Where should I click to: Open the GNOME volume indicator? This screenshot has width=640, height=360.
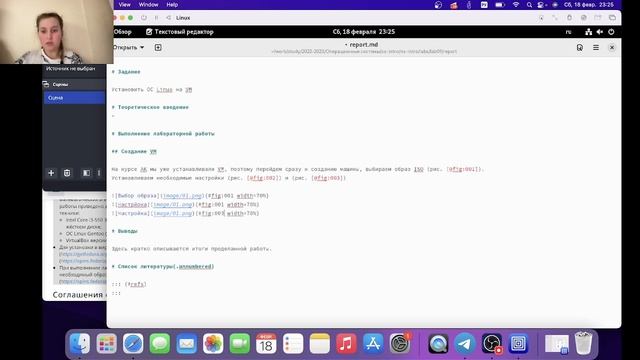pos(600,32)
